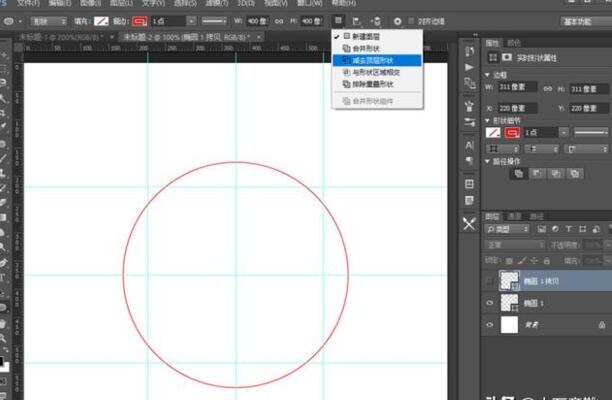
Task: Open the path alignment icon in options bar
Action: click(356, 21)
